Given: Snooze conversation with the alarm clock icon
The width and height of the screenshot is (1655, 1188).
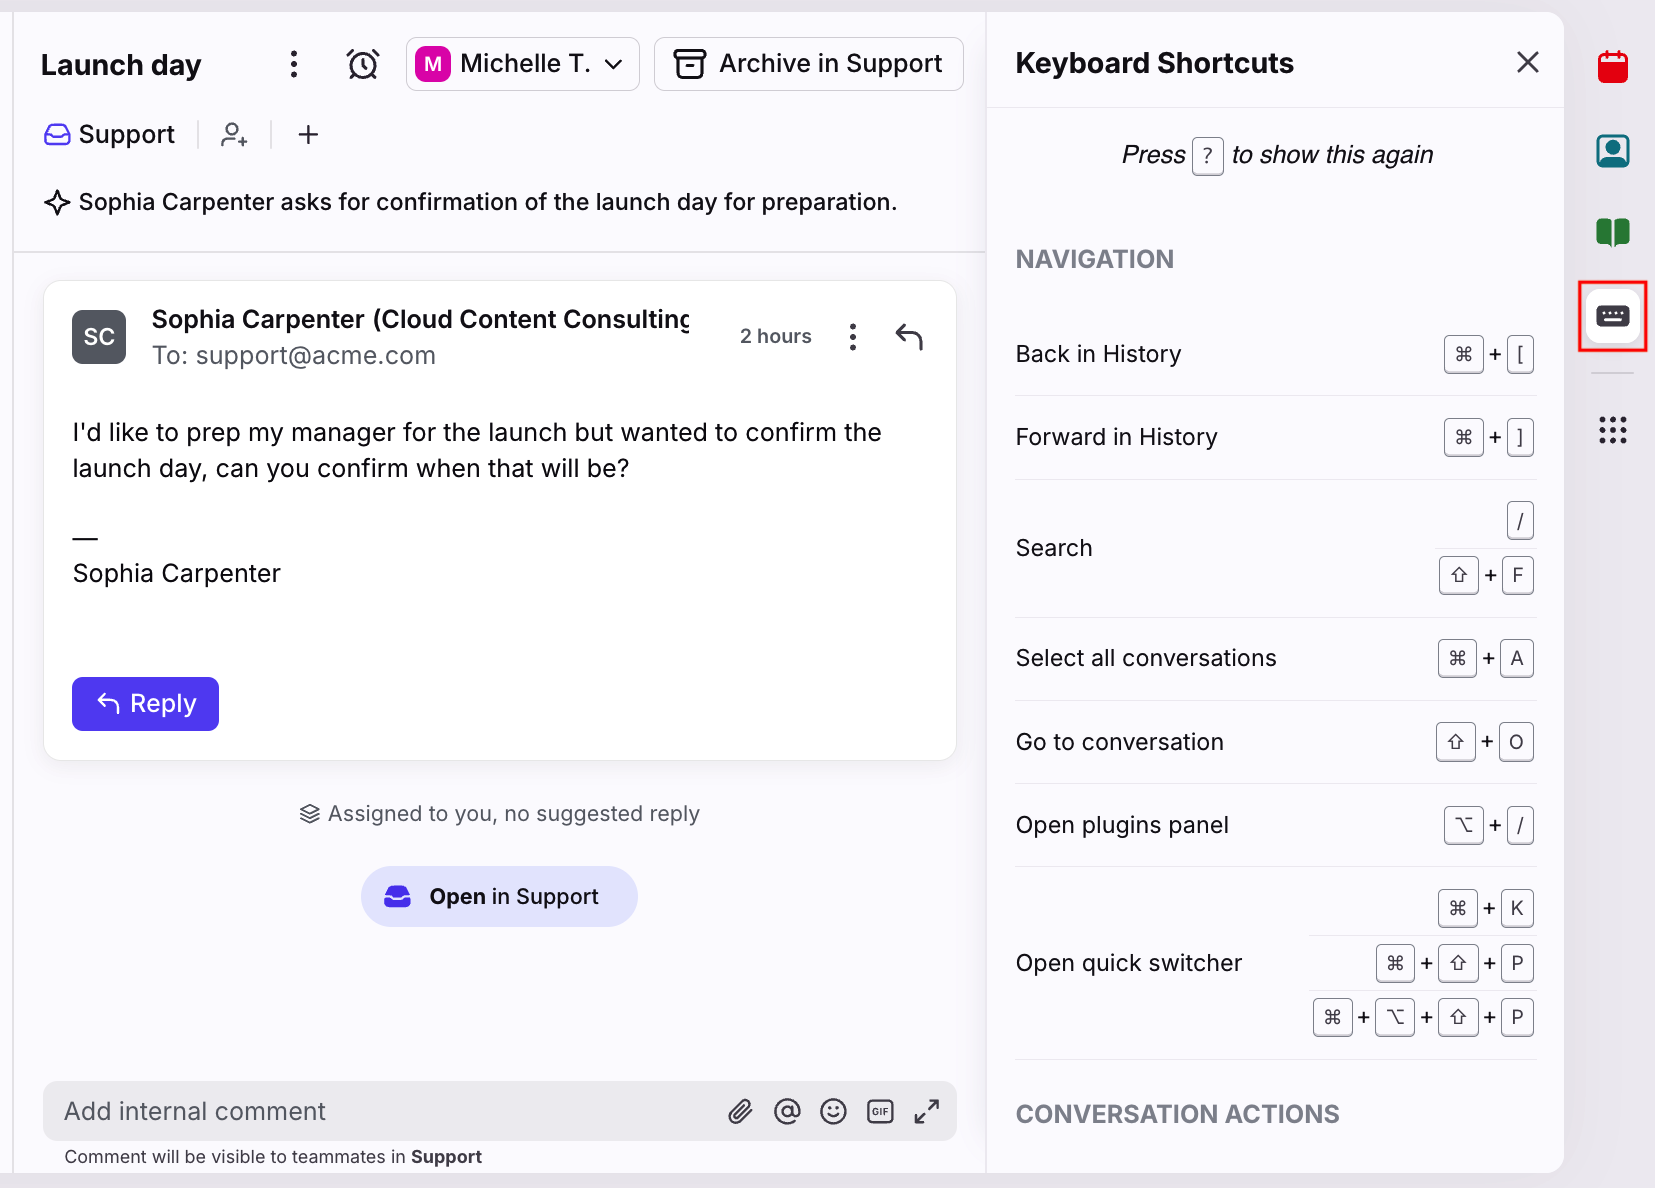Looking at the screenshot, I should [x=363, y=64].
